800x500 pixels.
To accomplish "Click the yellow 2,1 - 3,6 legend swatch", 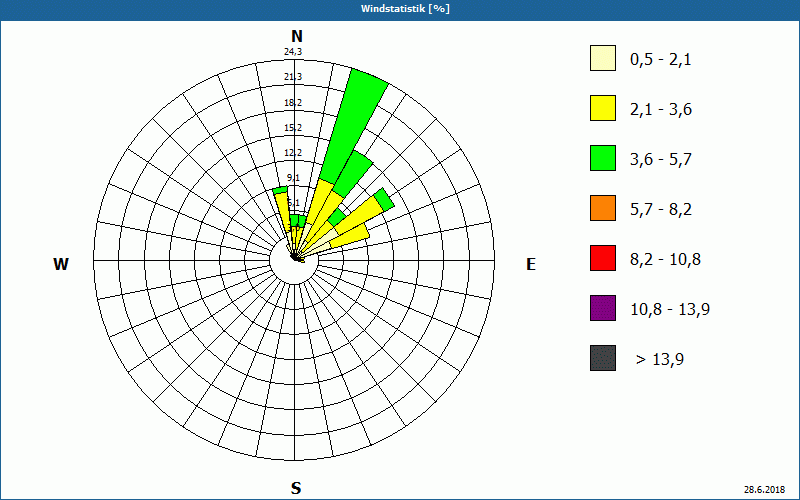I will coord(603,108).
